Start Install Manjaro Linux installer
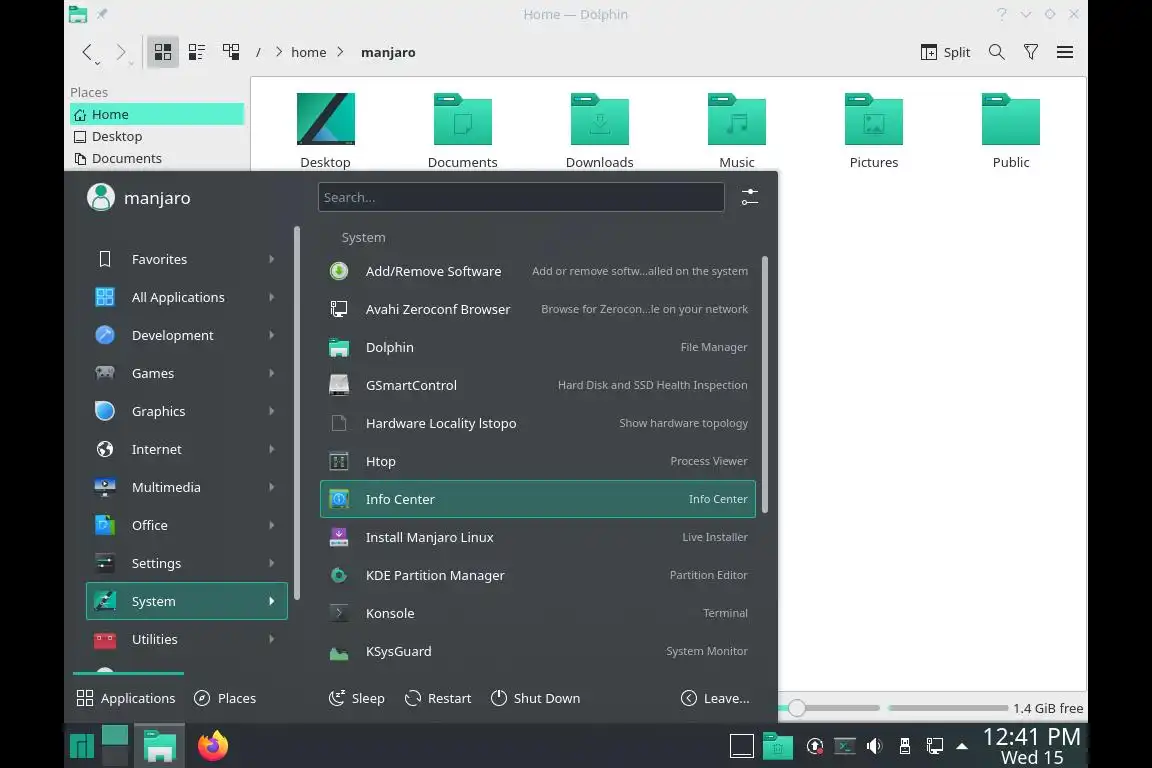The width and height of the screenshot is (1152, 768). click(x=537, y=537)
